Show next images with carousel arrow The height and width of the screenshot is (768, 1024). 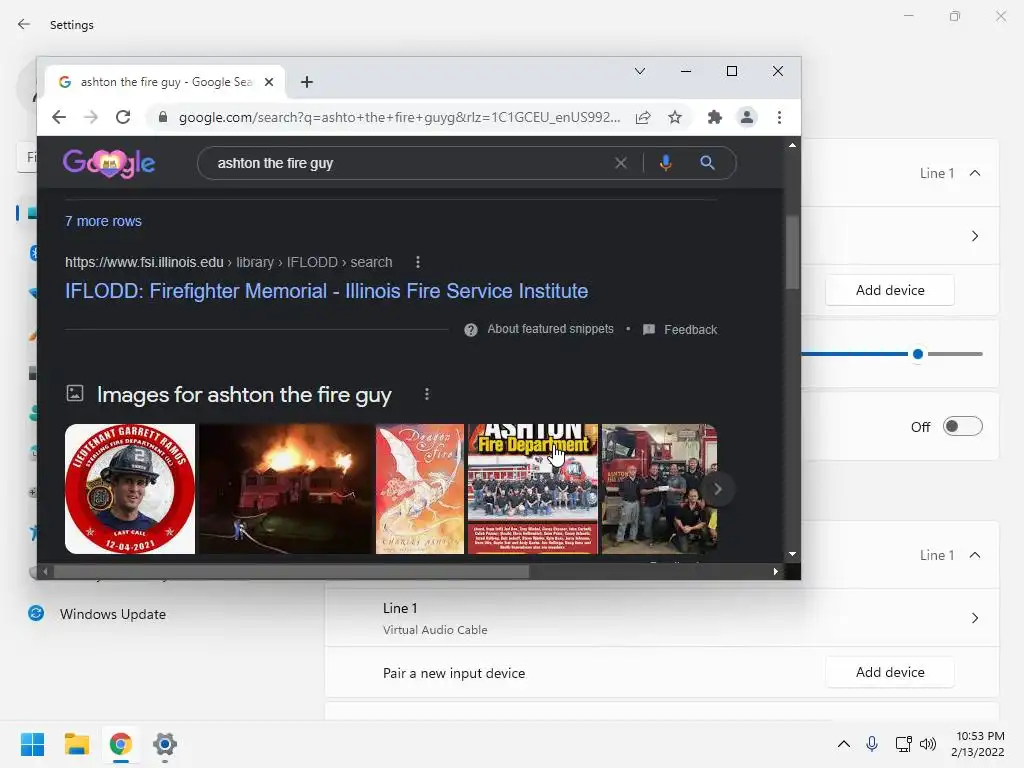click(718, 489)
